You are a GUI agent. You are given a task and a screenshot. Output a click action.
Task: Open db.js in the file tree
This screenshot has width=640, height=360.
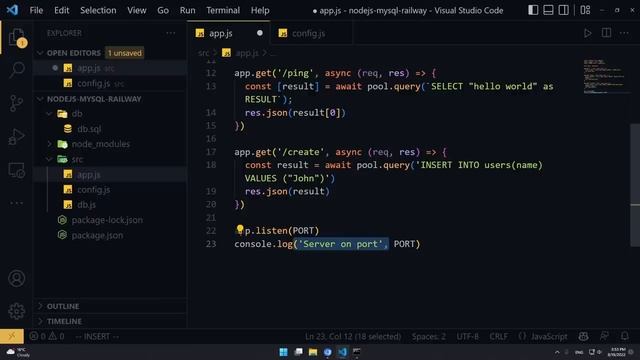87,205
